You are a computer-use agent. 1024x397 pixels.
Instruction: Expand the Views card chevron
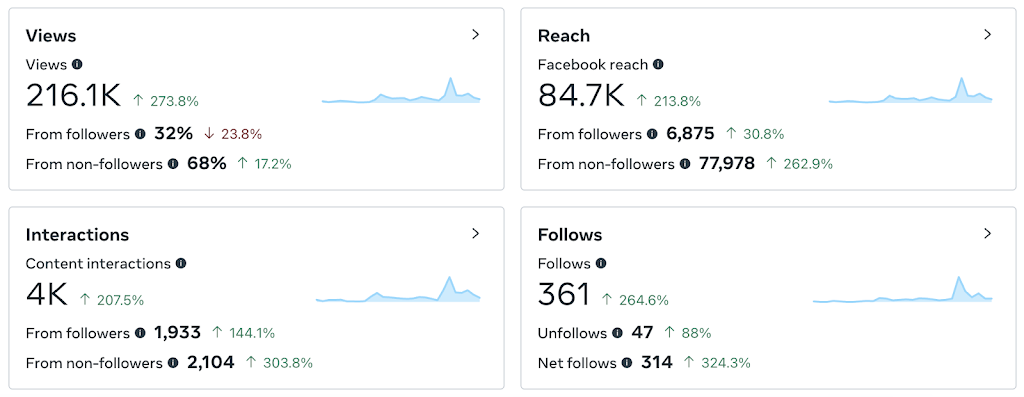tap(476, 35)
